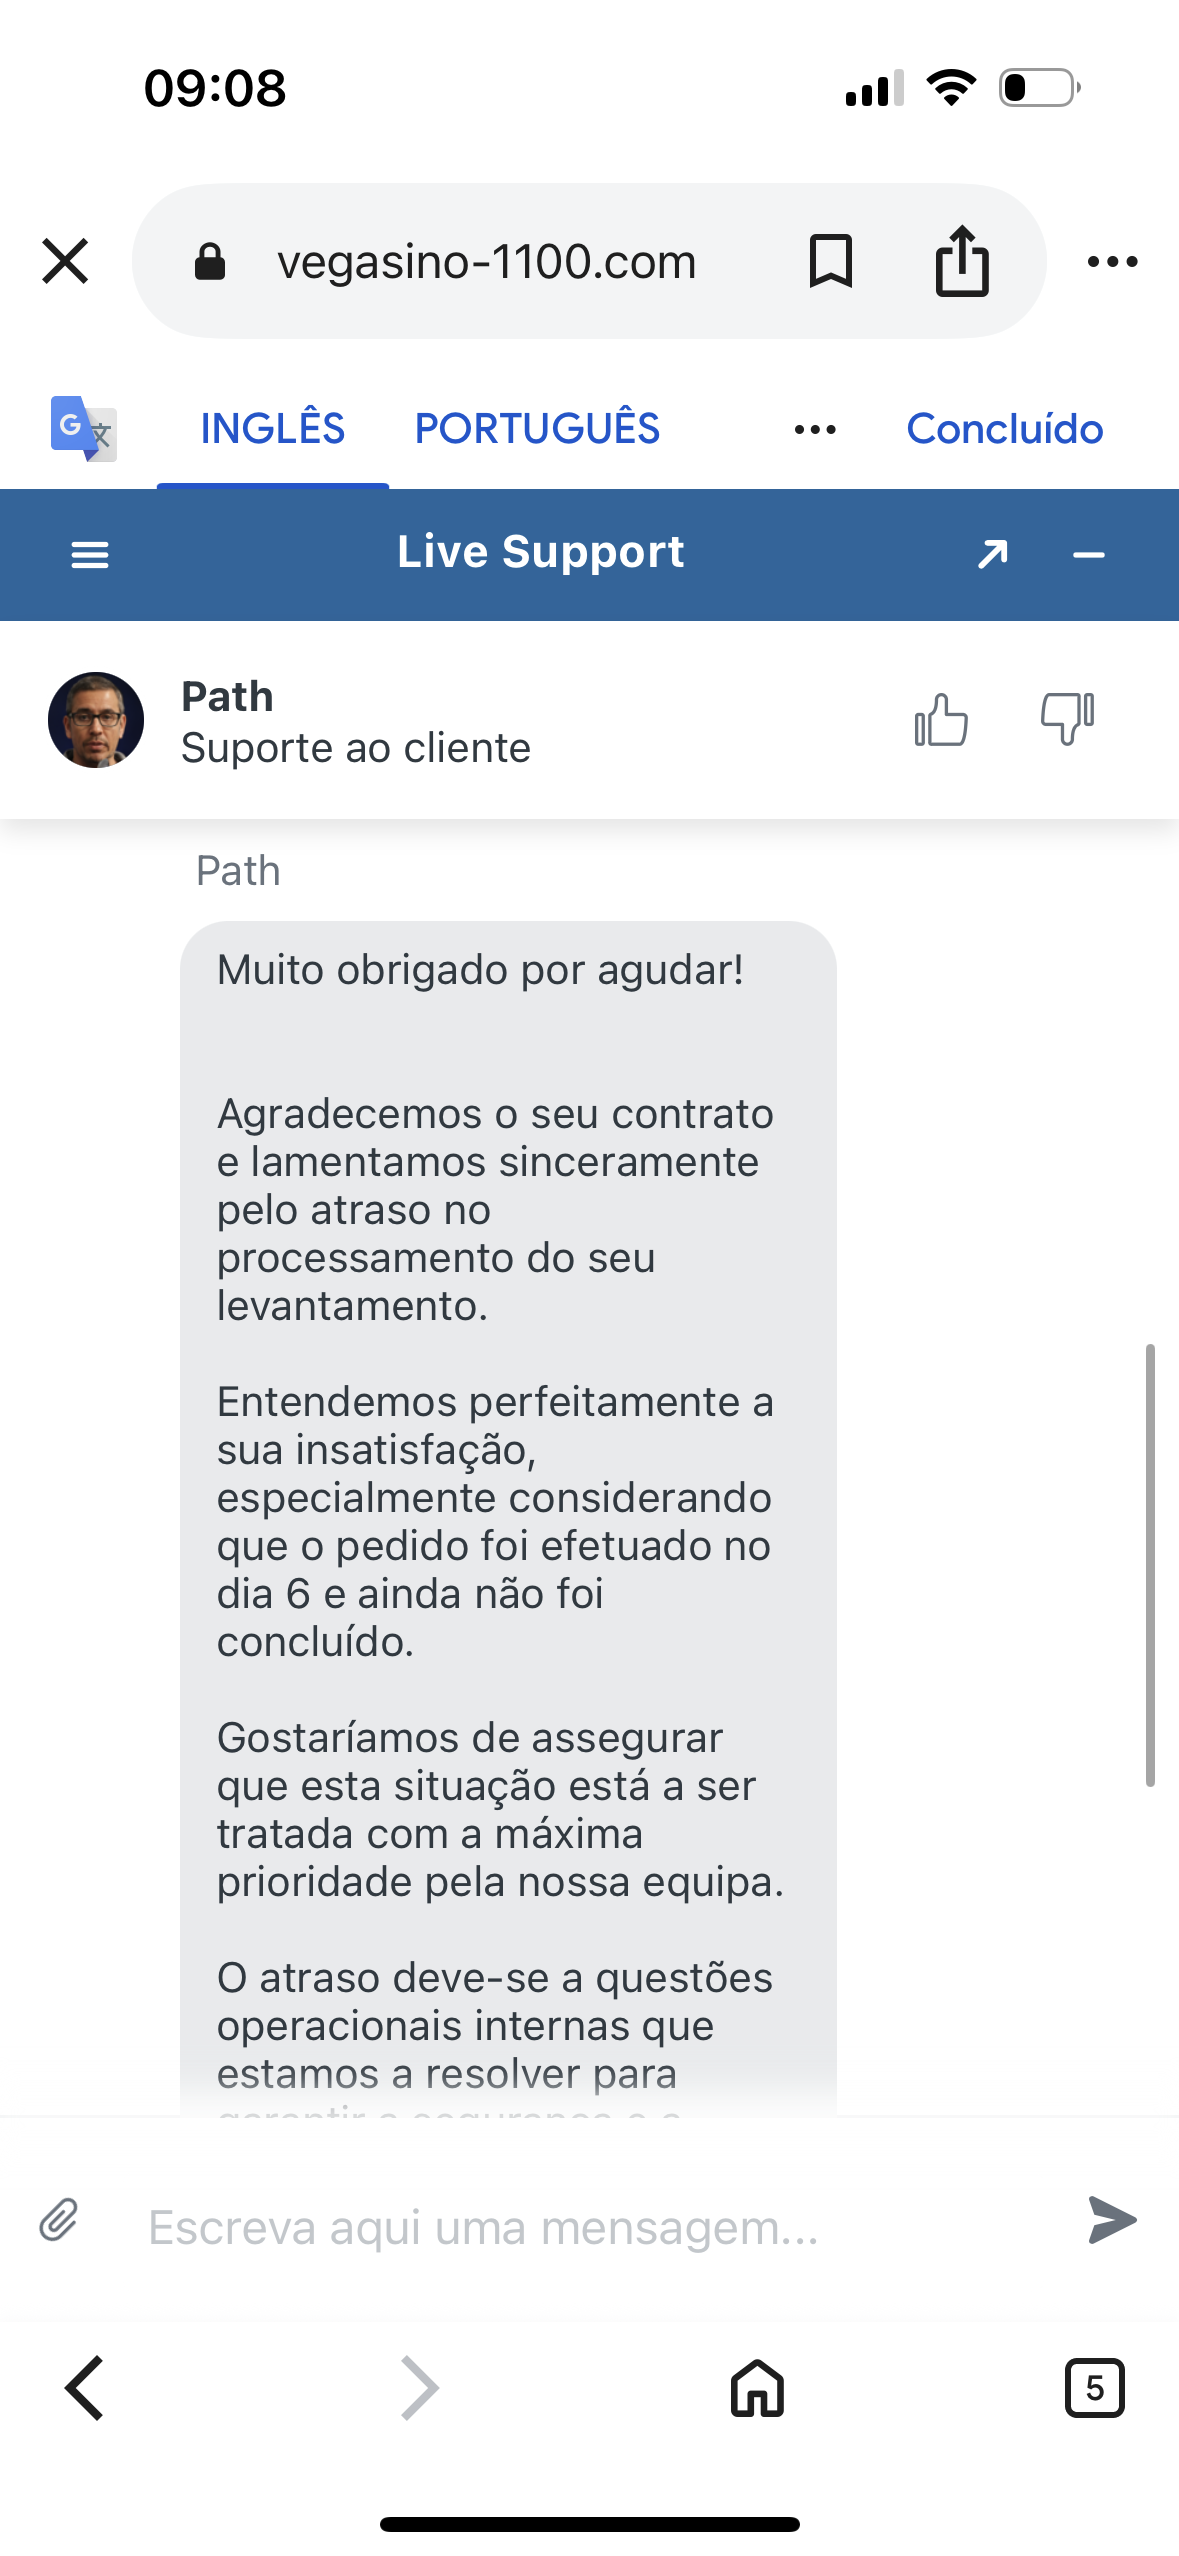Open translate bar more options
Viewport: 1179px width, 2556px height.
(x=815, y=430)
